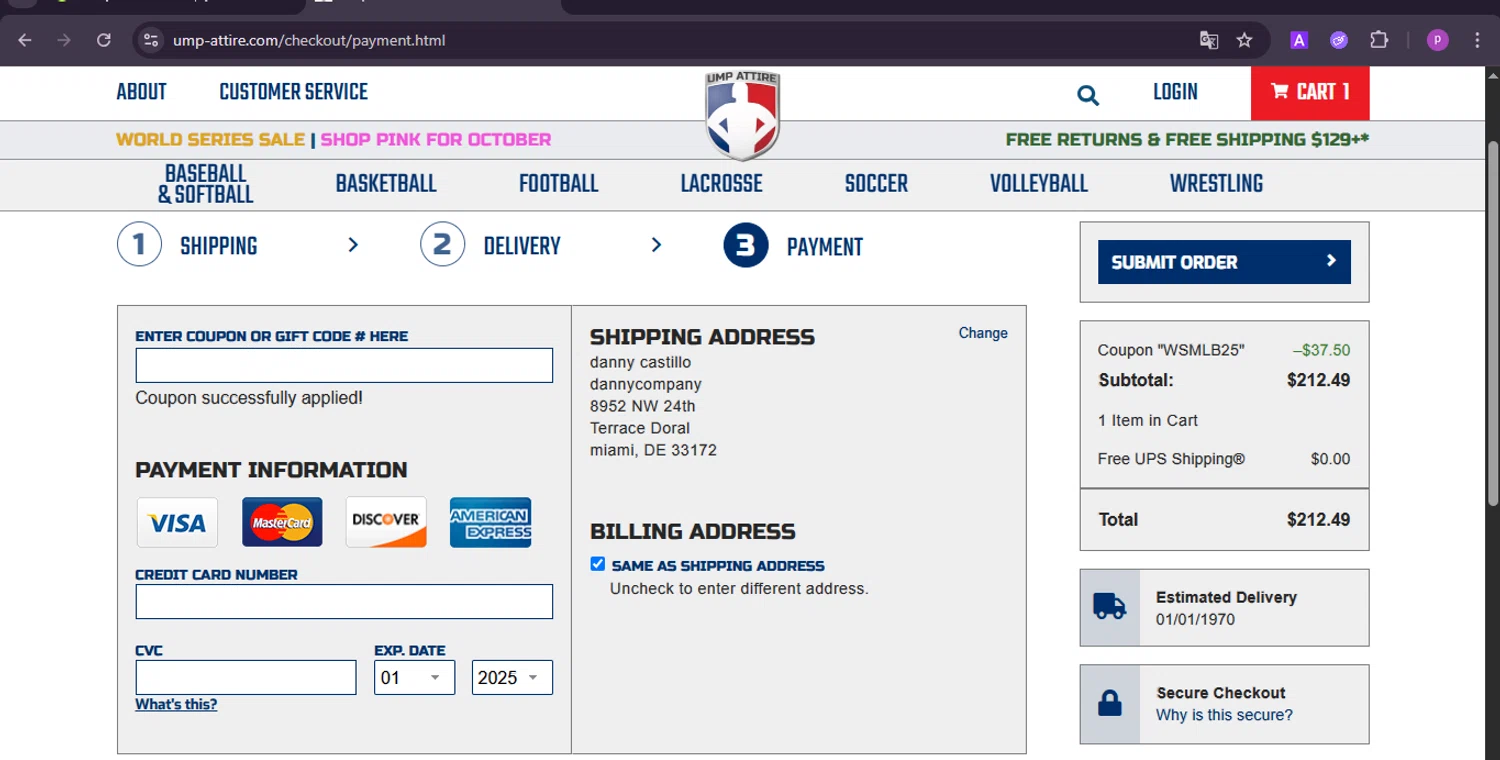
Task: Open the expiration month dropdown
Action: (x=415, y=677)
